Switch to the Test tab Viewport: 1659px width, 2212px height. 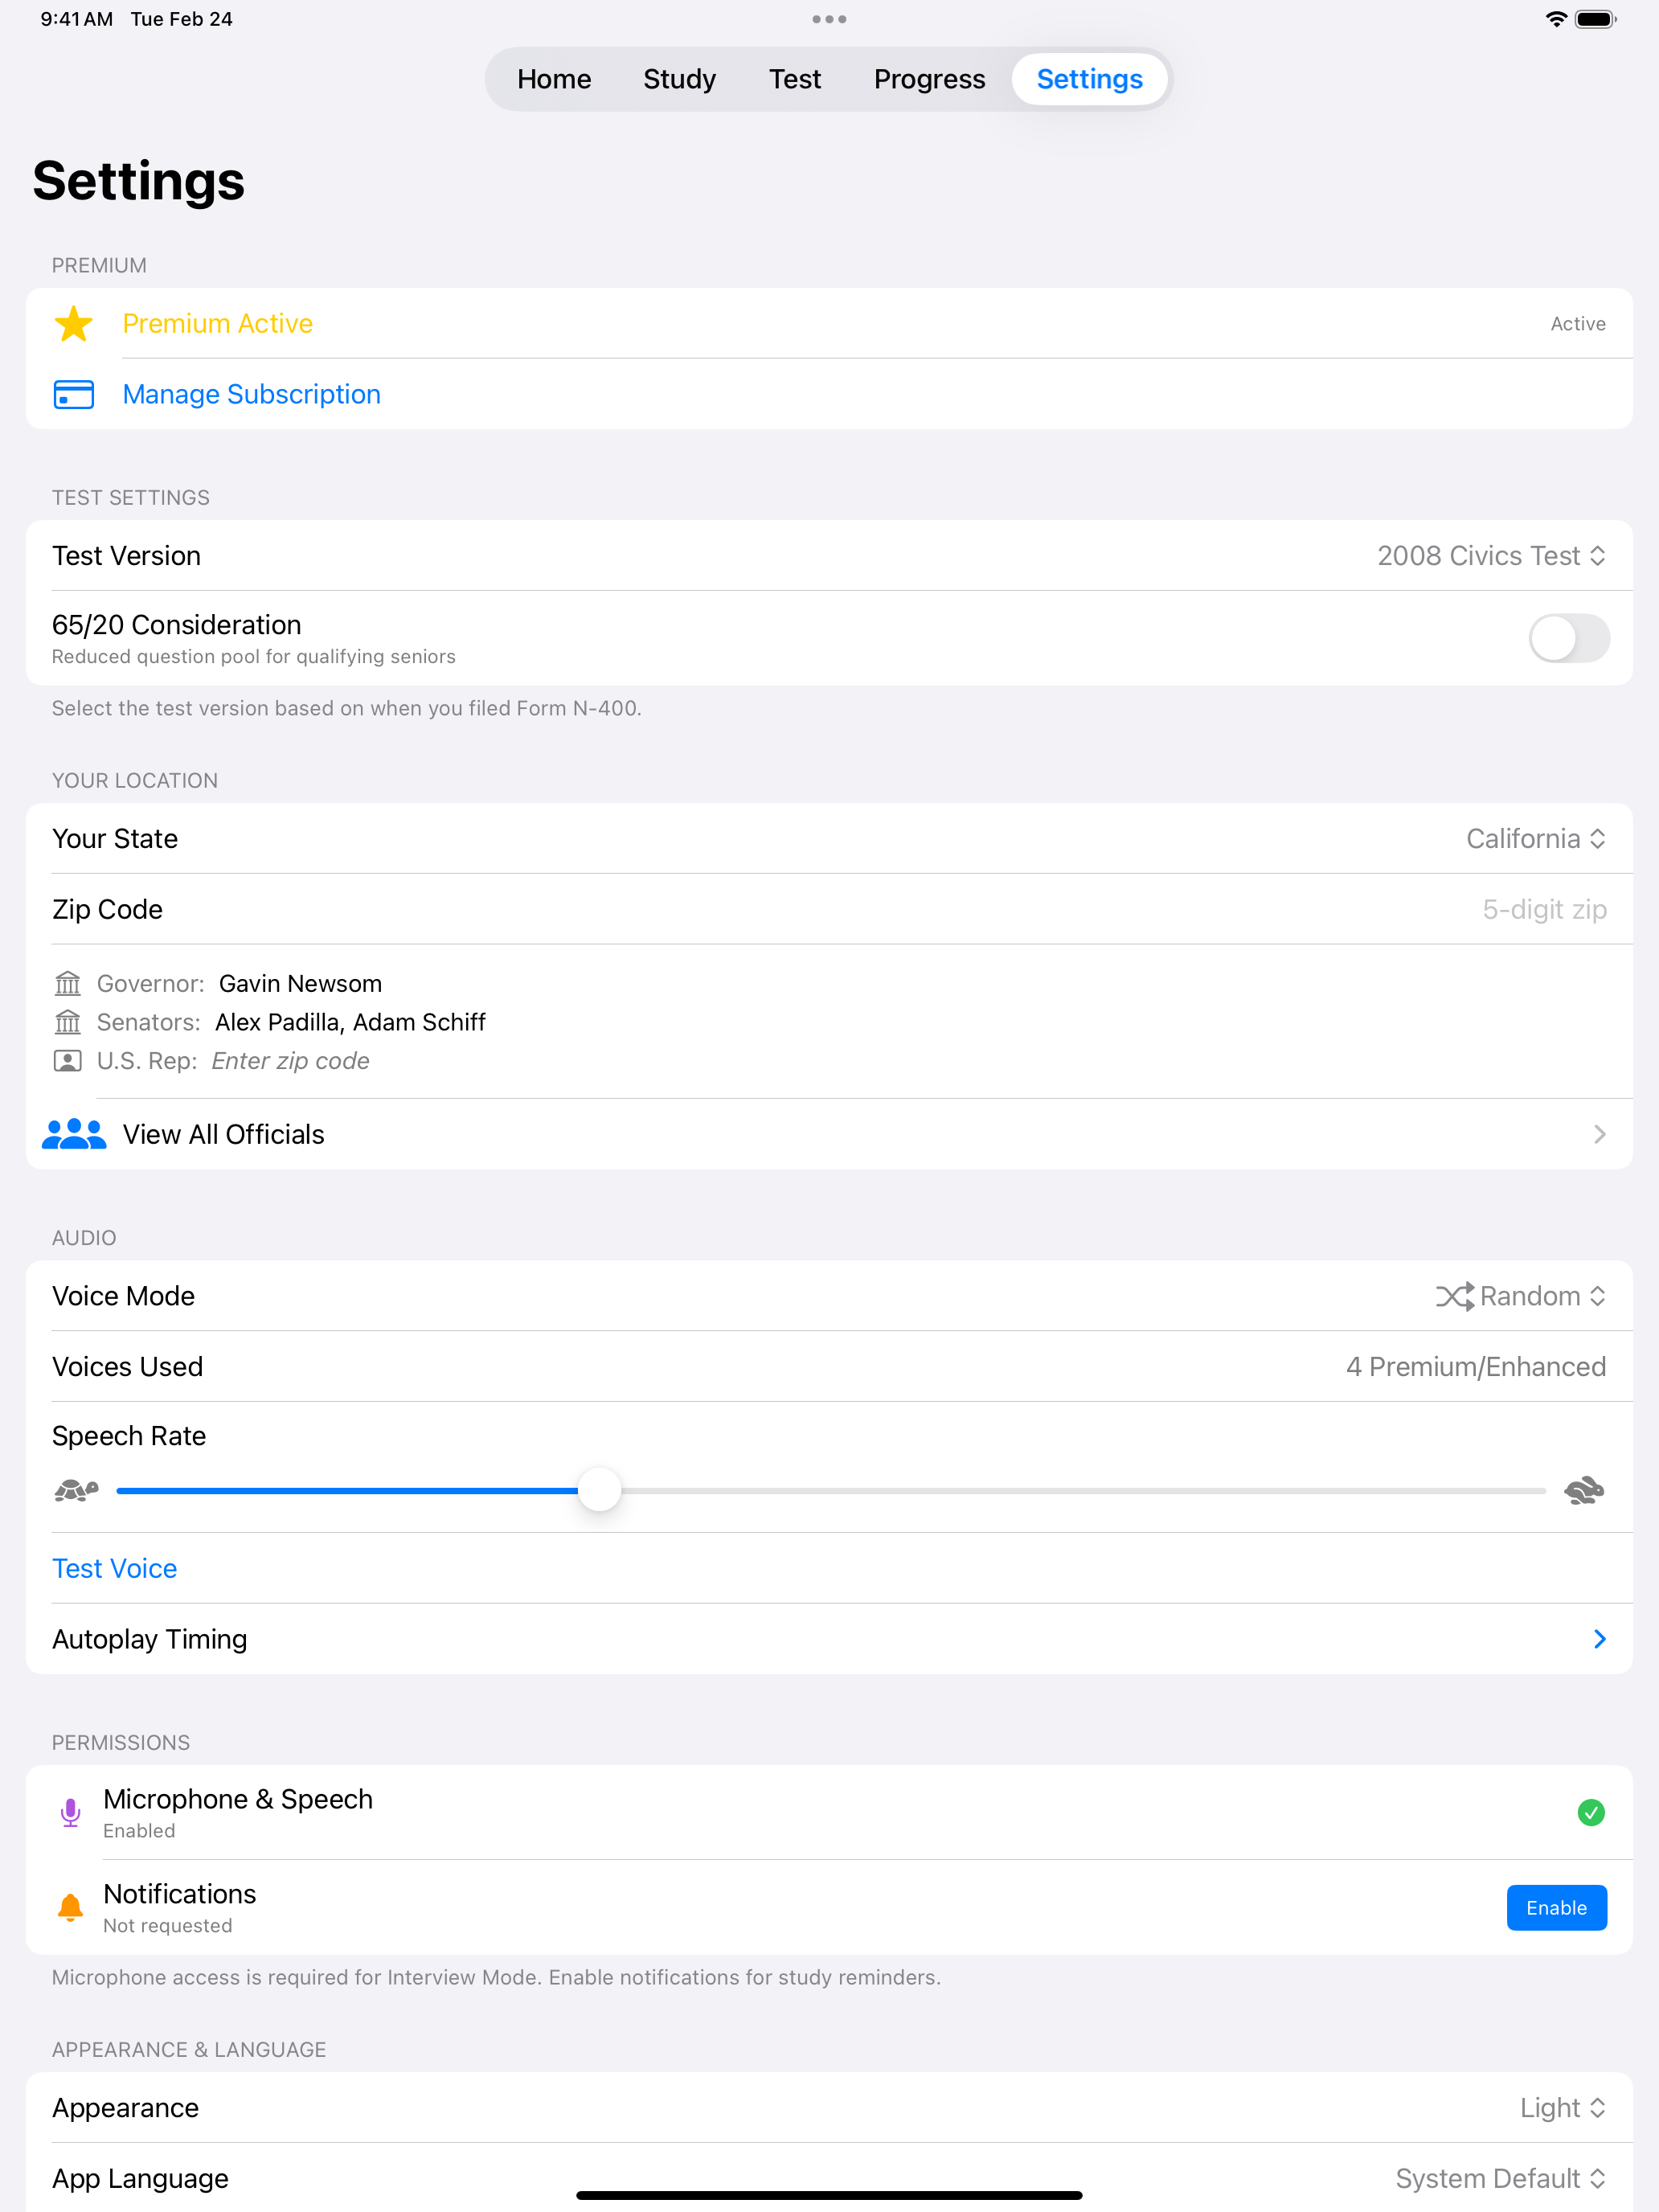coord(795,79)
